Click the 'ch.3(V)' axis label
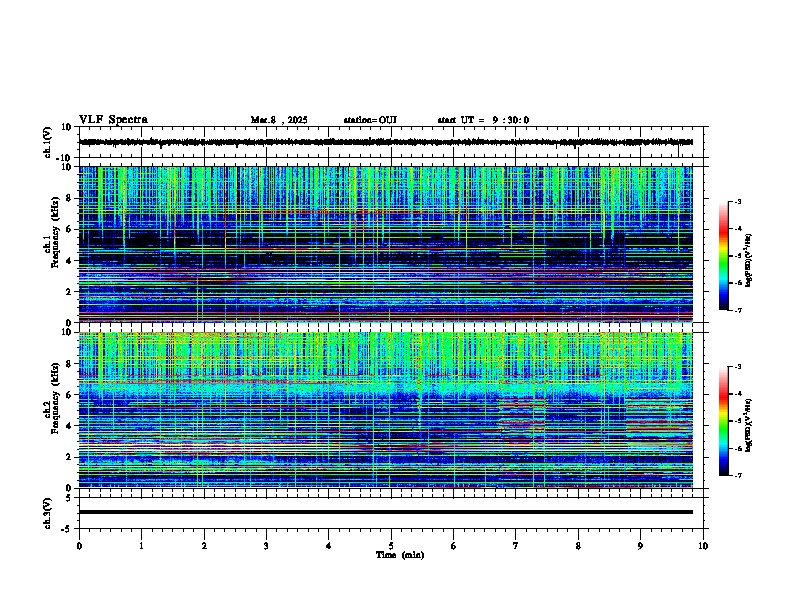 47,513
